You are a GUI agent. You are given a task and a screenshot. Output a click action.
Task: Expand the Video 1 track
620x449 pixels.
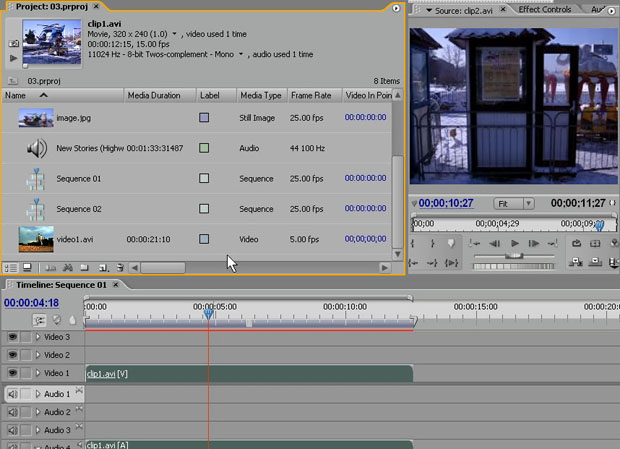[38, 373]
